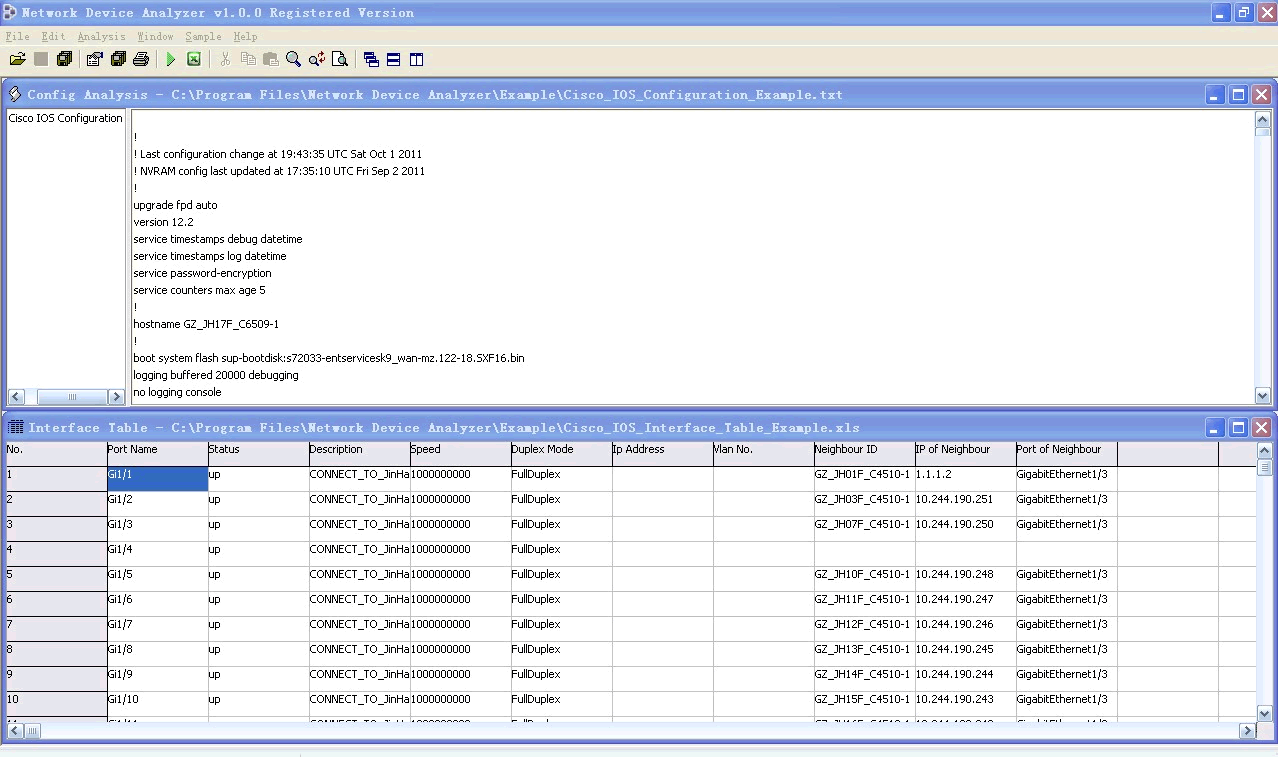Click the Speed column header
This screenshot has height=757, width=1278.
[461, 454]
